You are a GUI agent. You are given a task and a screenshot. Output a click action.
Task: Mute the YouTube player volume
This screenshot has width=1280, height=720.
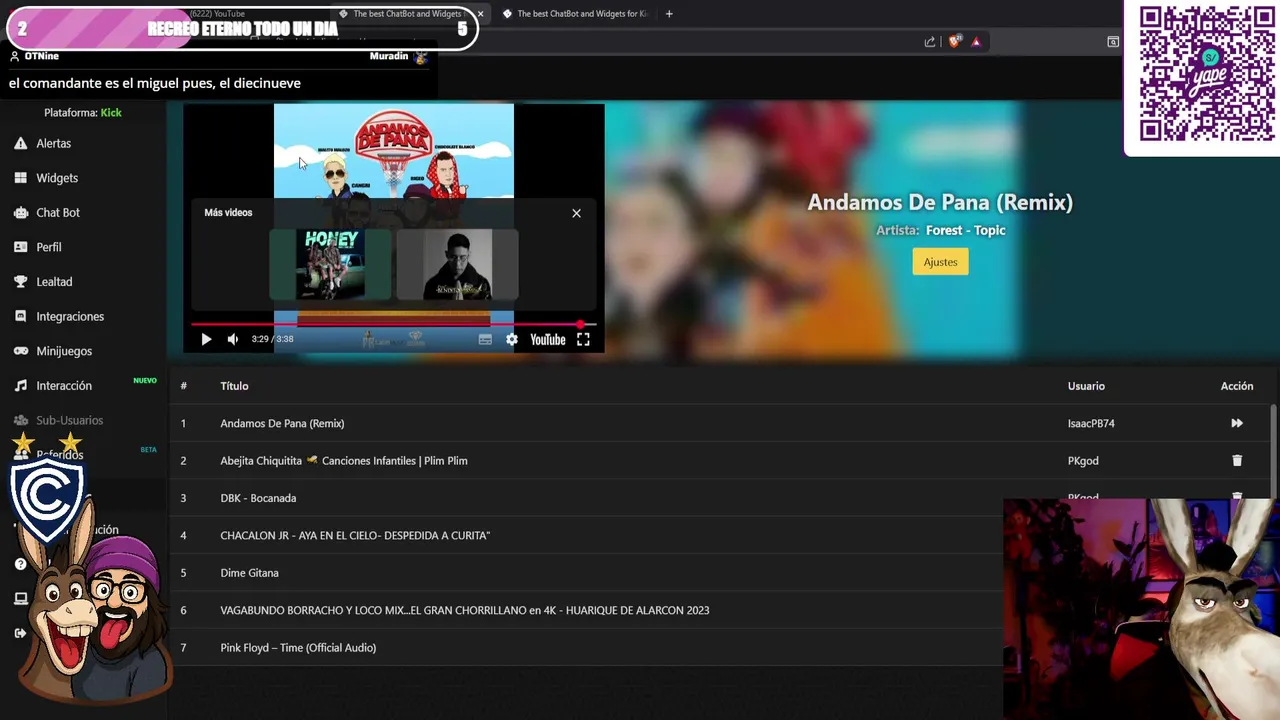pos(233,339)
